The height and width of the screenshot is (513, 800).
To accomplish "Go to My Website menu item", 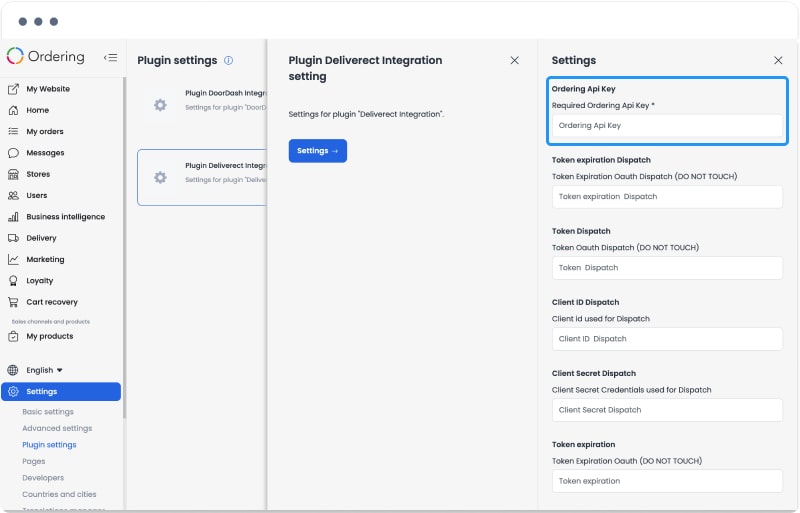I will coord(48,89).
